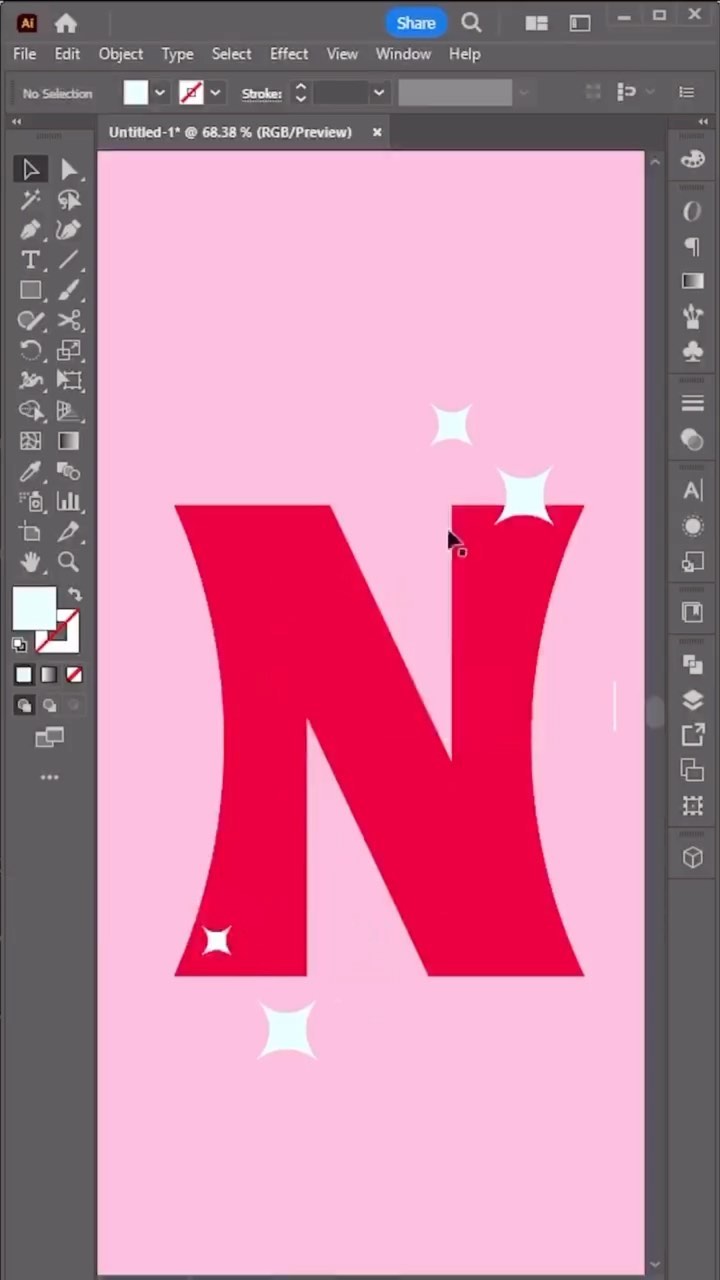Open the Effect menu

tap(288, 54)
